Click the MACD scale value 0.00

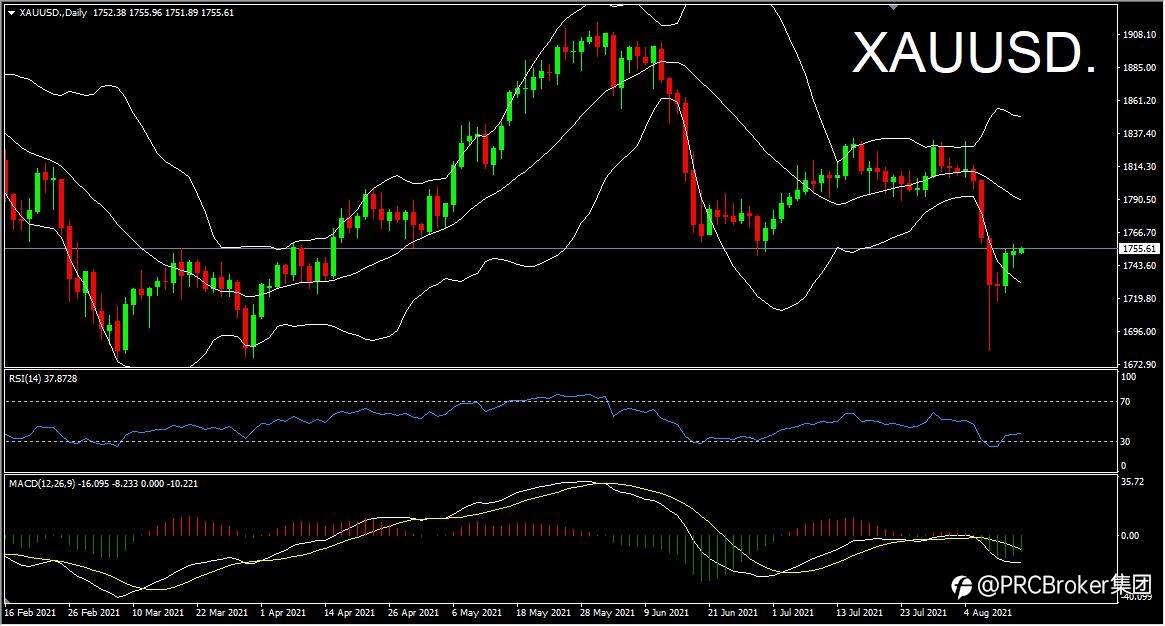[x=1130, y=535]
